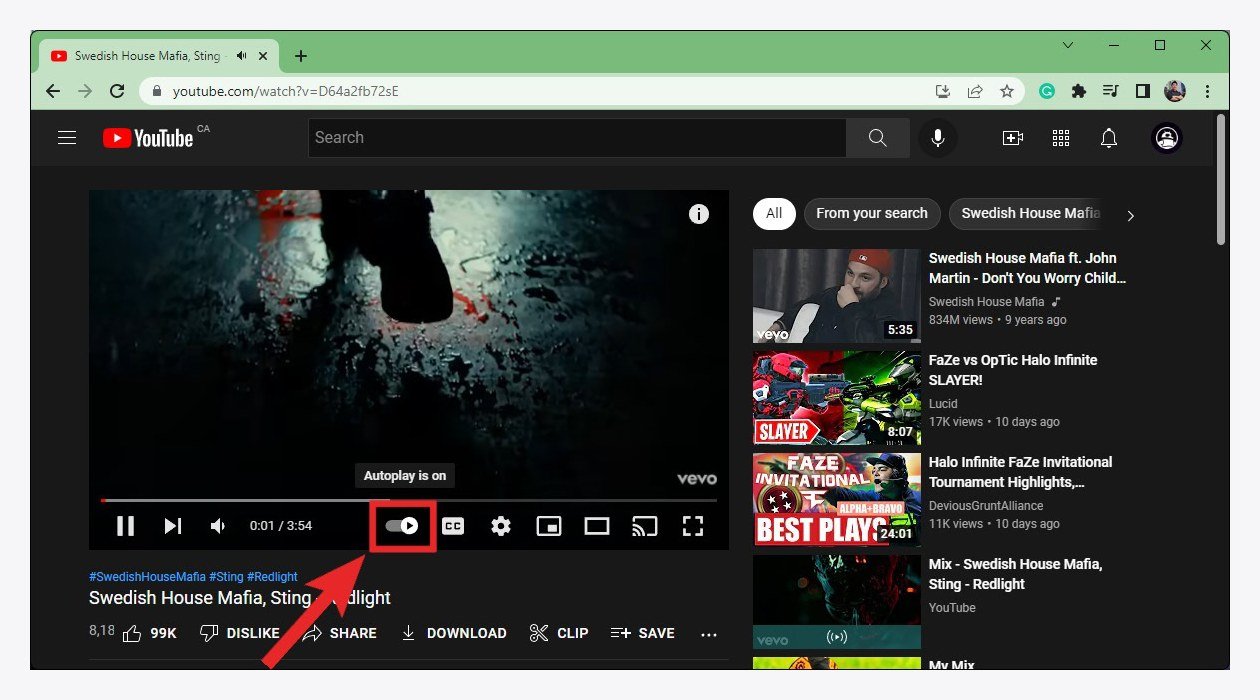1260x700 pixels.
Task: Open the Create video menu
Action: click(x=1013, y=138)
